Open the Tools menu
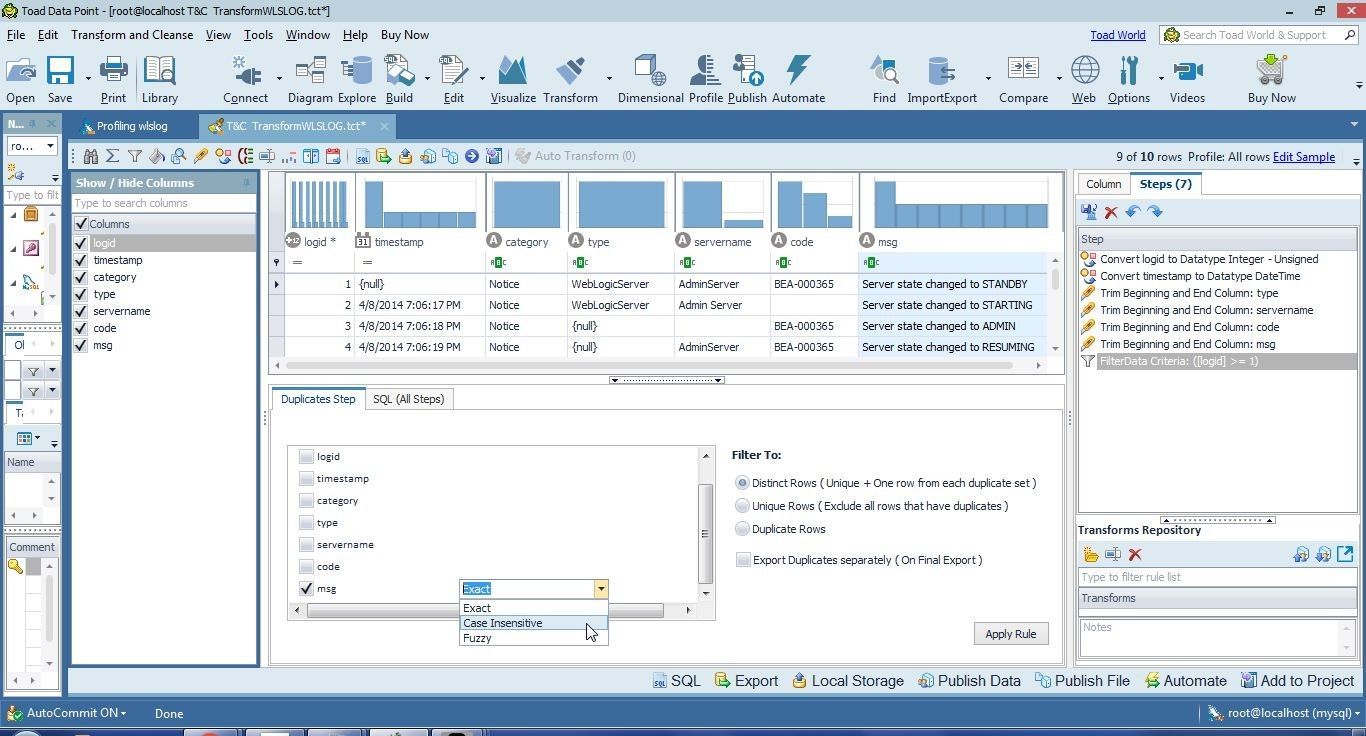The height and width of the screenshot is (736, 1366). (x=258, y=35)
